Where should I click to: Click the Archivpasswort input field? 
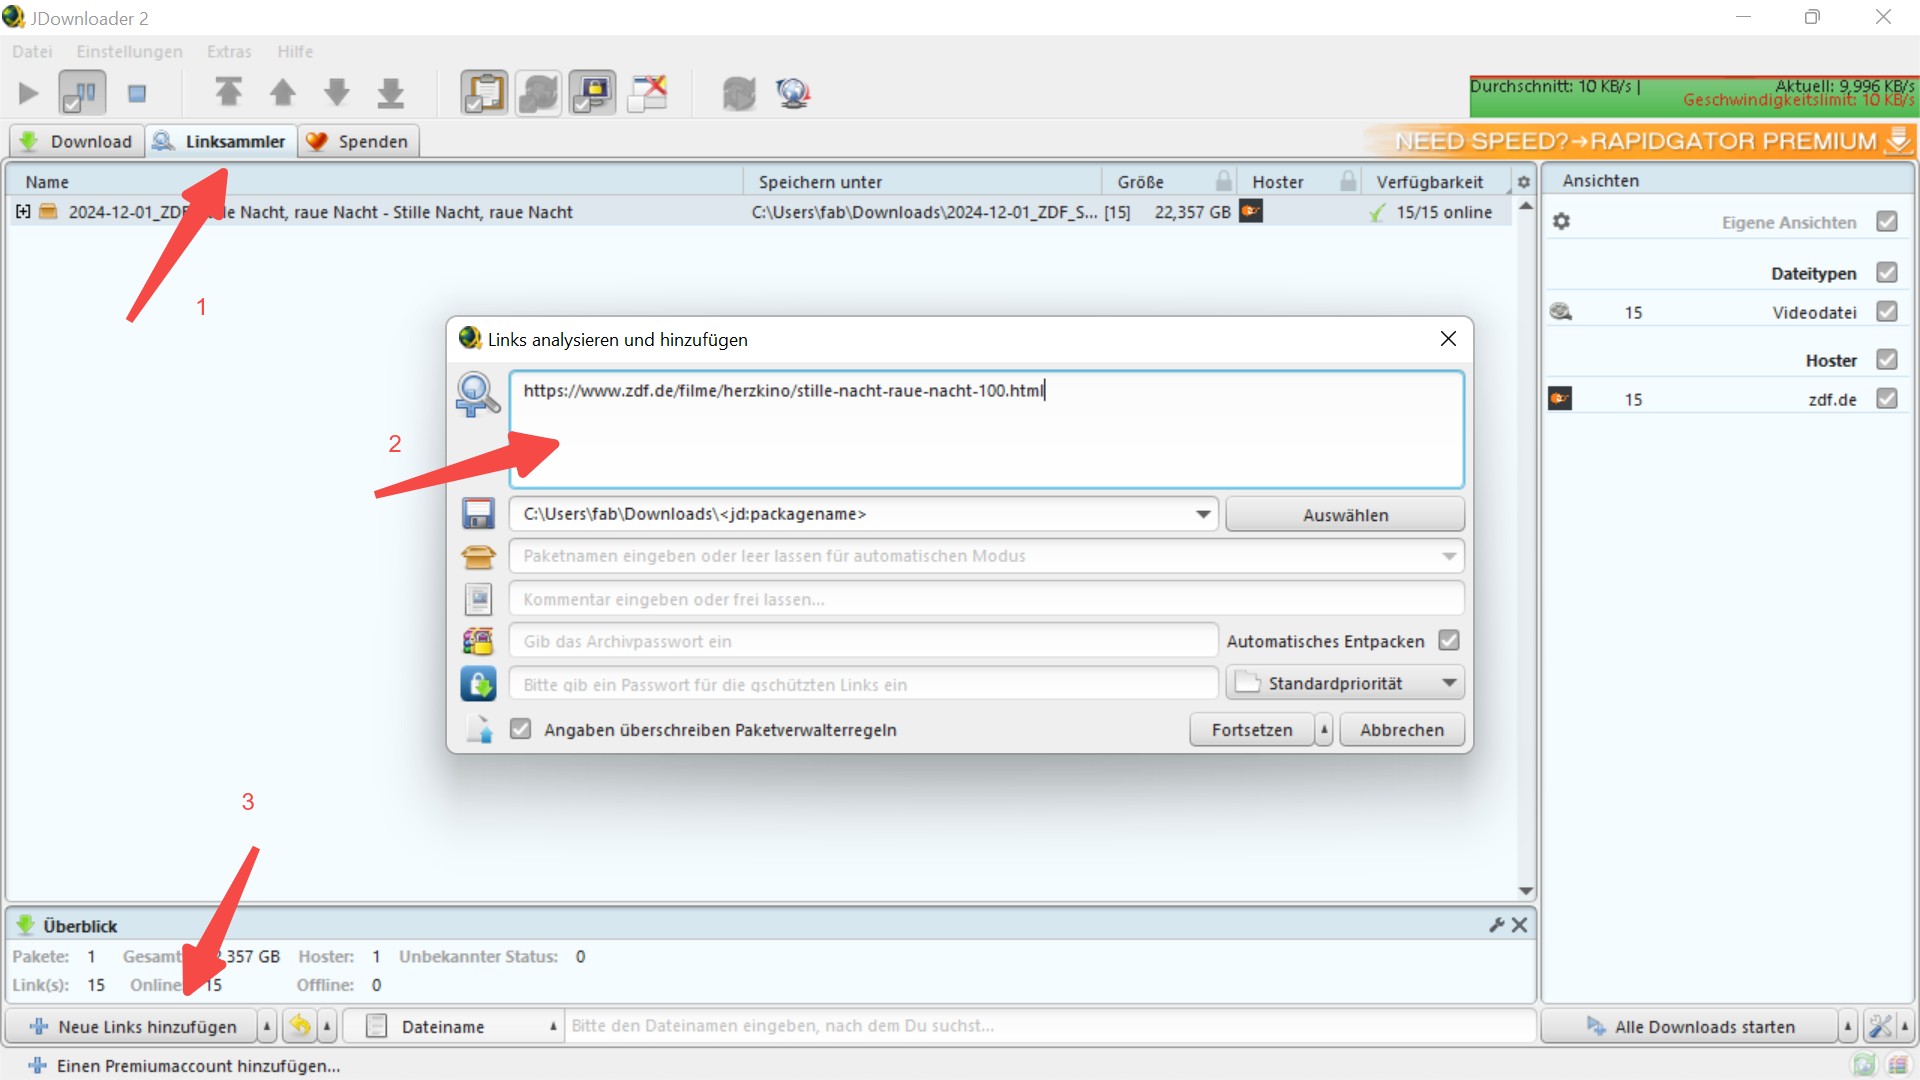pos(863,641)
